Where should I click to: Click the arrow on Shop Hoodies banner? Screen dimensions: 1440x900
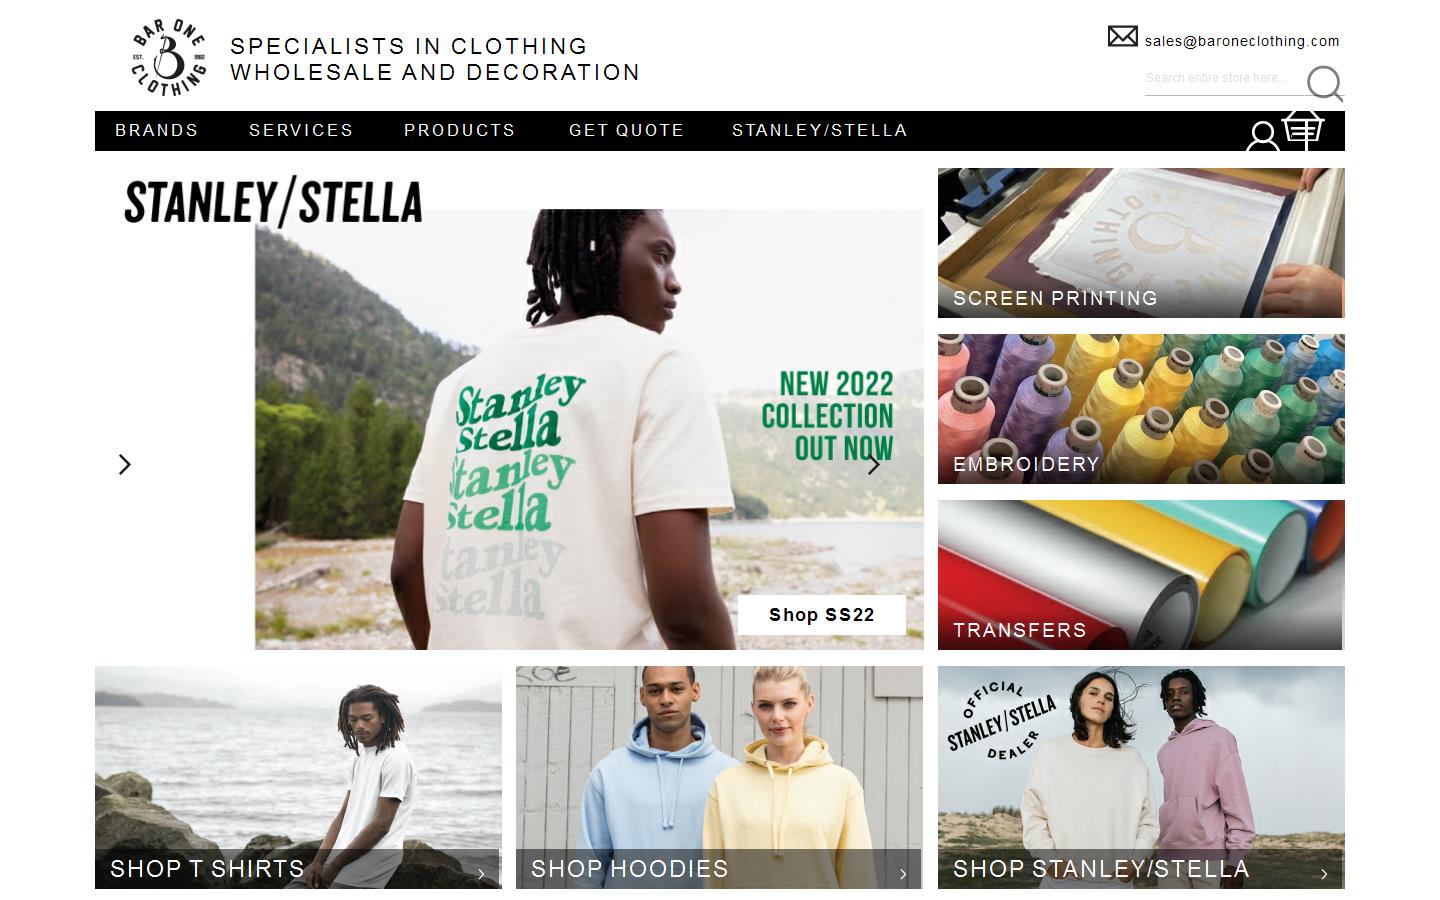click(x=903, y=874)
